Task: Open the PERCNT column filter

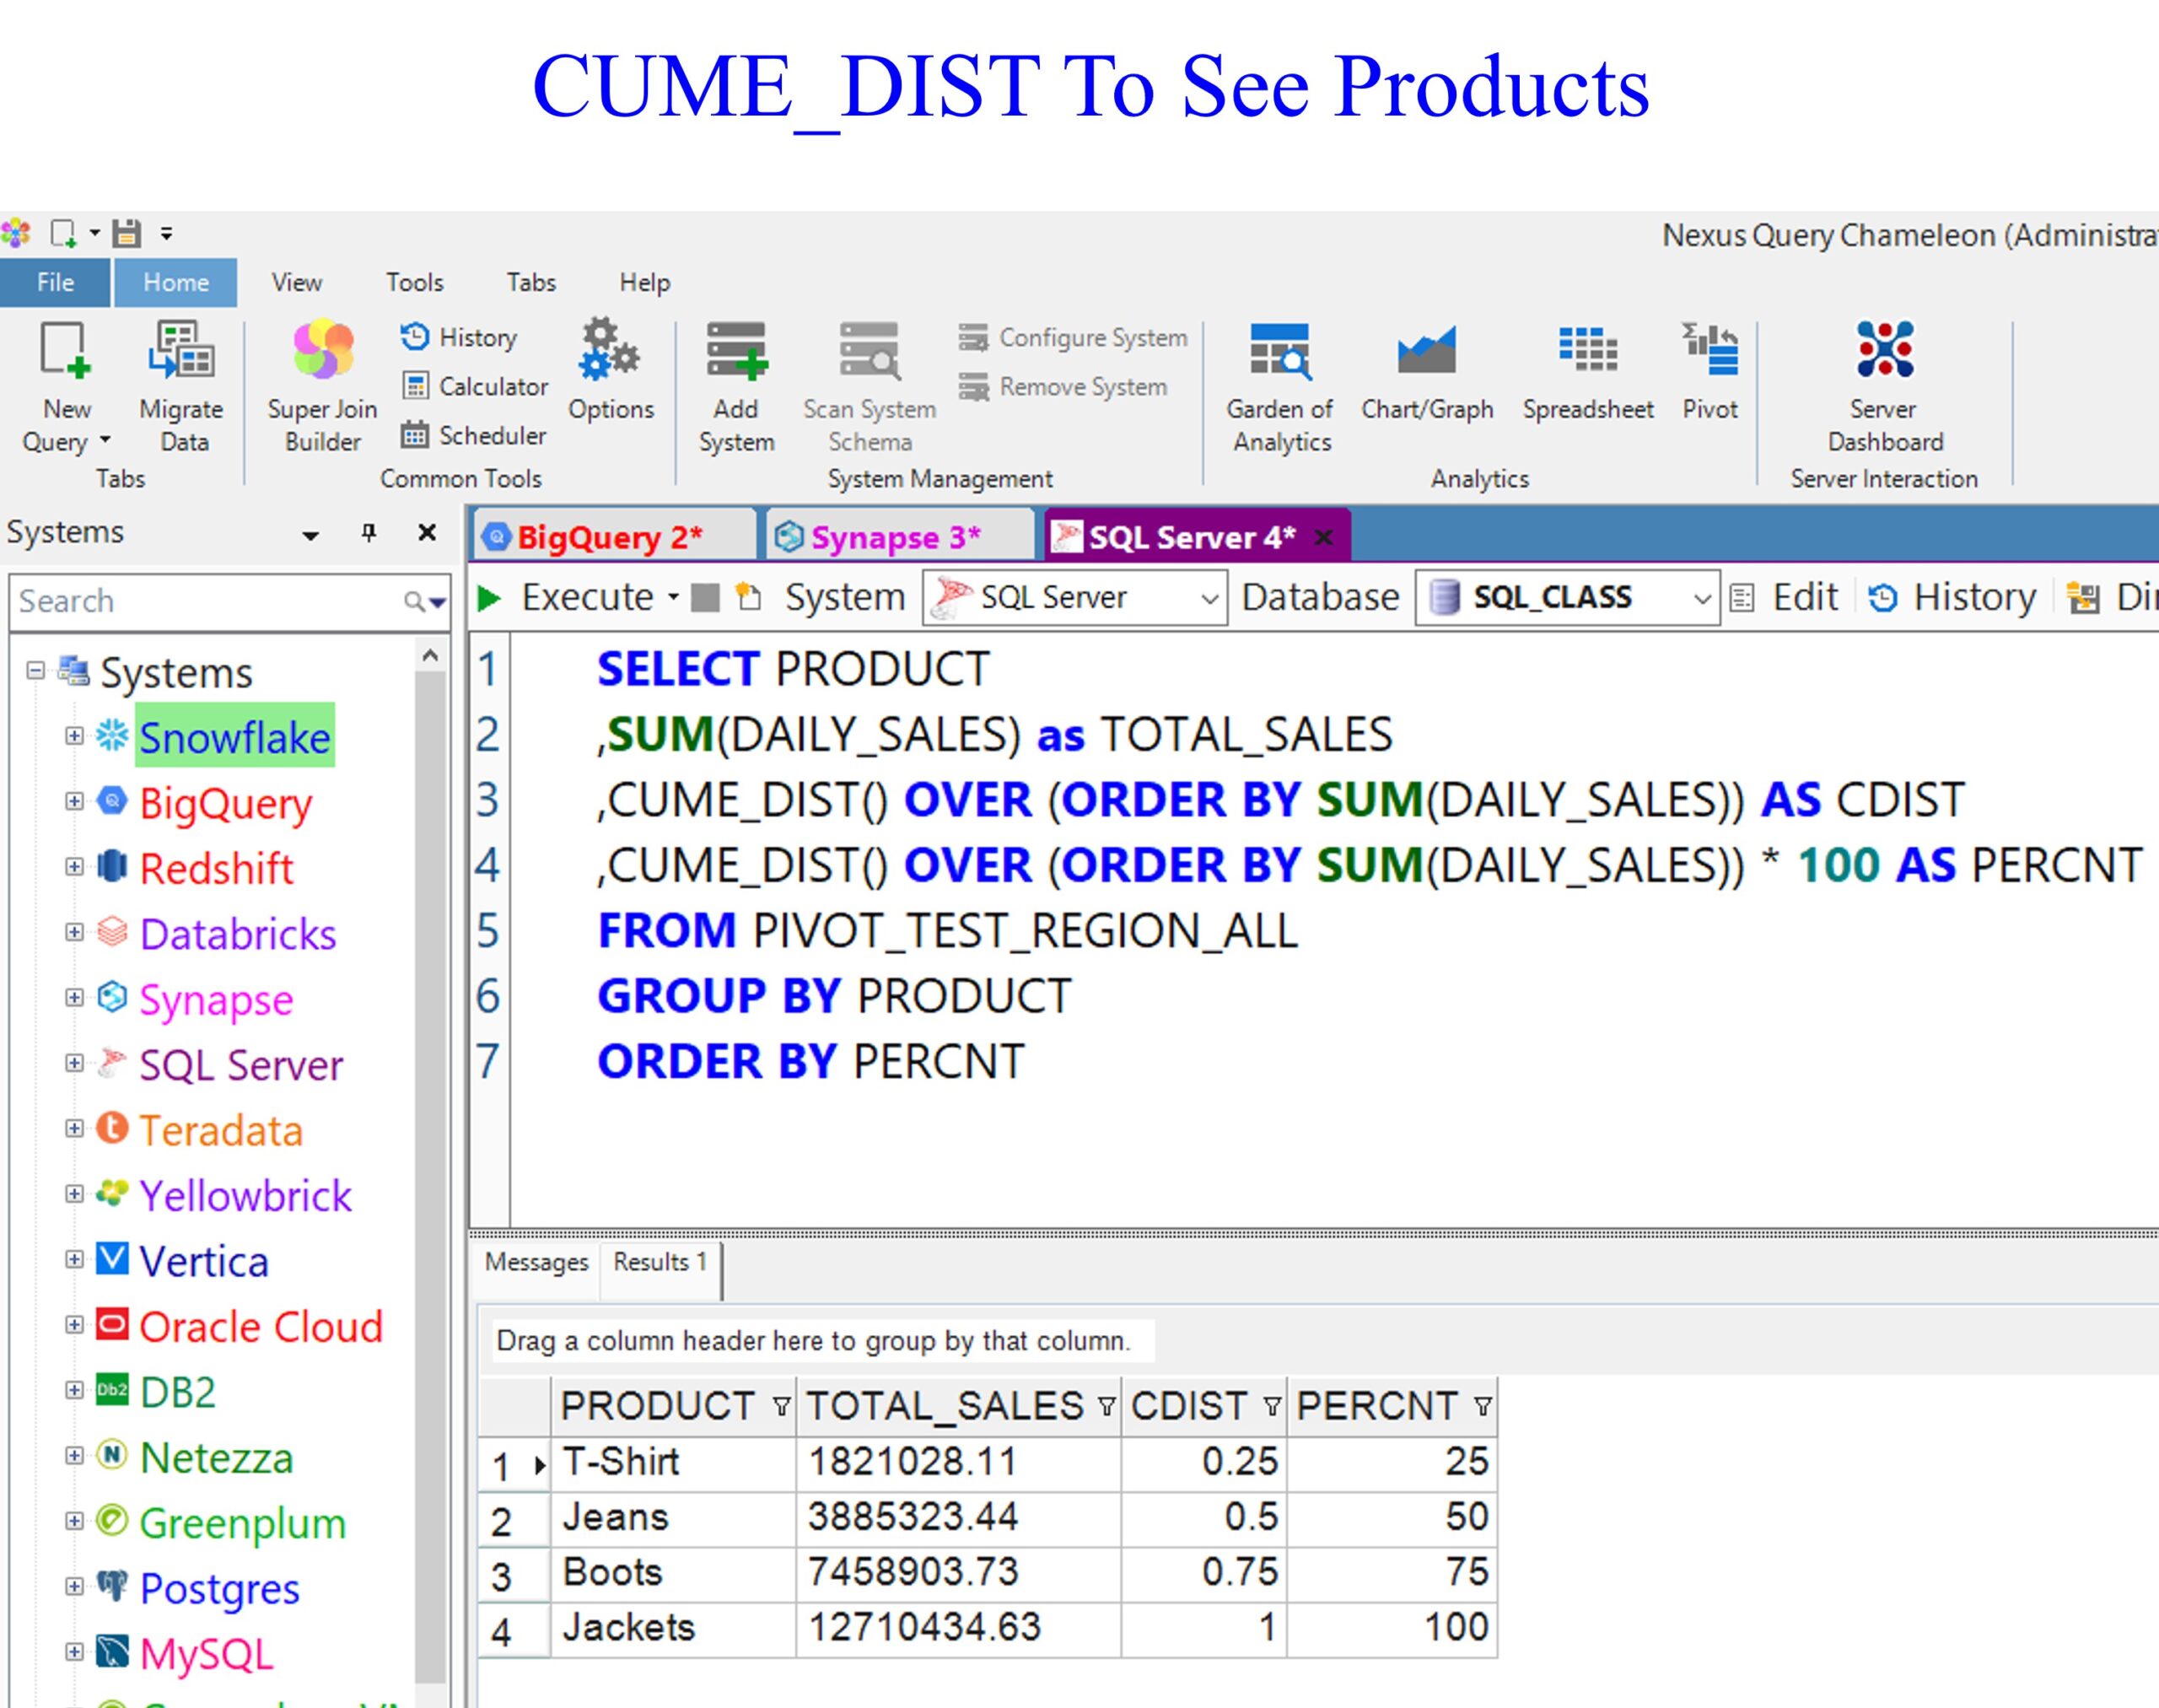Action: coord(1482,1408)
